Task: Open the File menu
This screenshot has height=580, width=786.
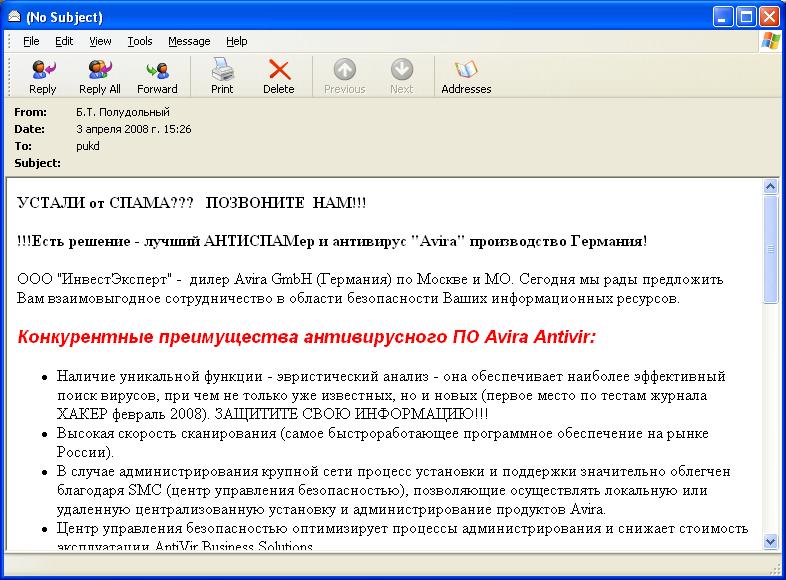Action: (x=31, y=41)
